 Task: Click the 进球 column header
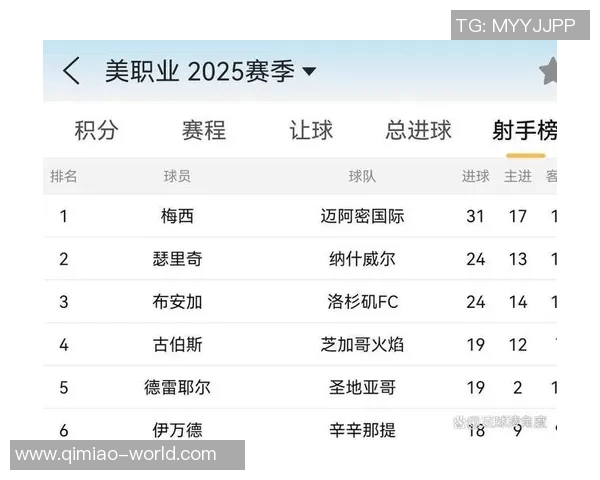coord(476,176)
